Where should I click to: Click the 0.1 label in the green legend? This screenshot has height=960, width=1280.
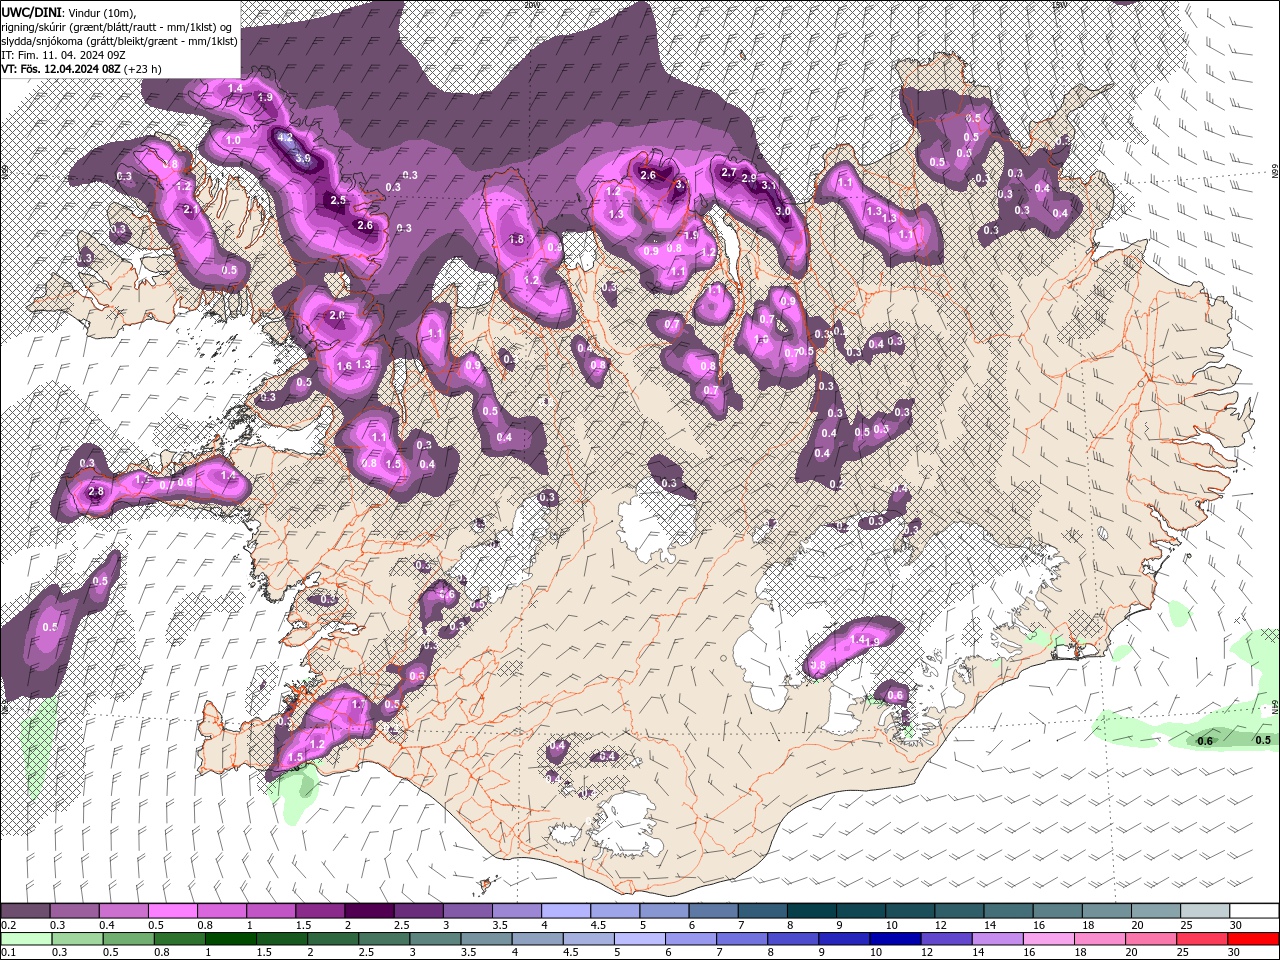pos(8,953)
